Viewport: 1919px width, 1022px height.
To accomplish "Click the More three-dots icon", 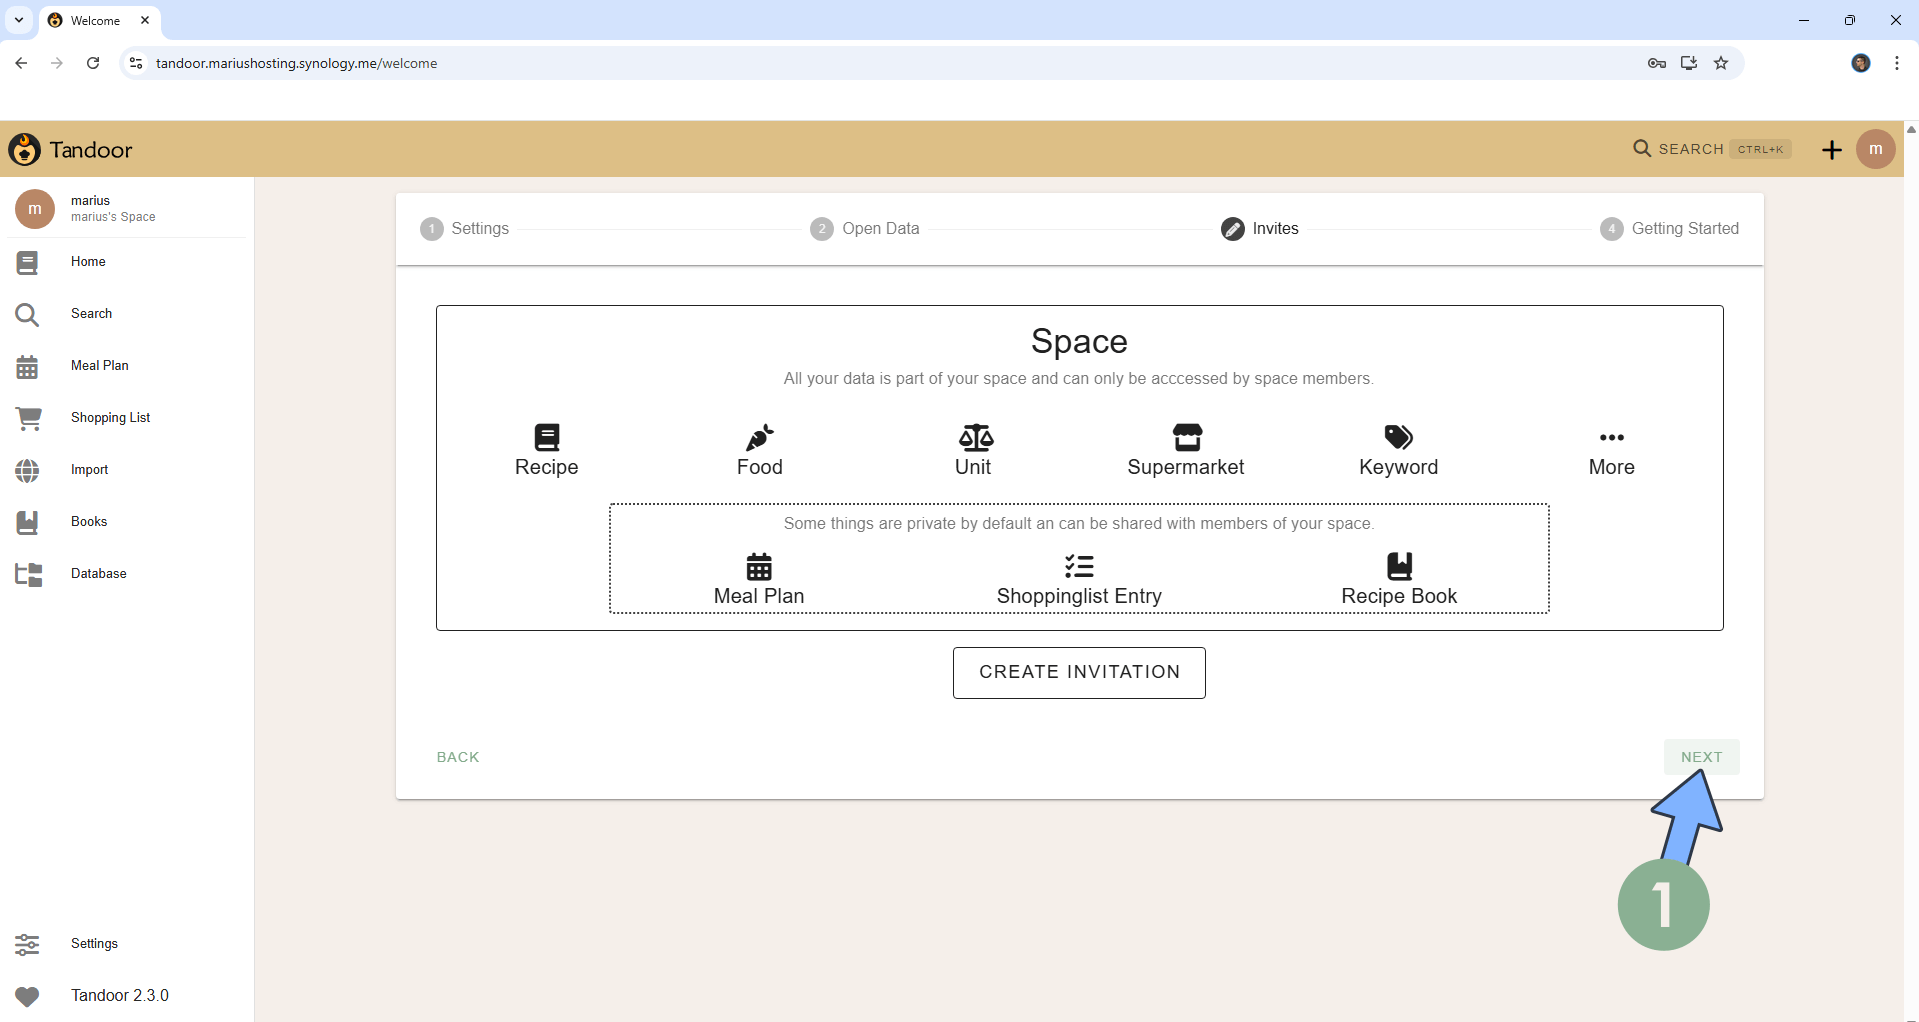I will click(1611, 438).
